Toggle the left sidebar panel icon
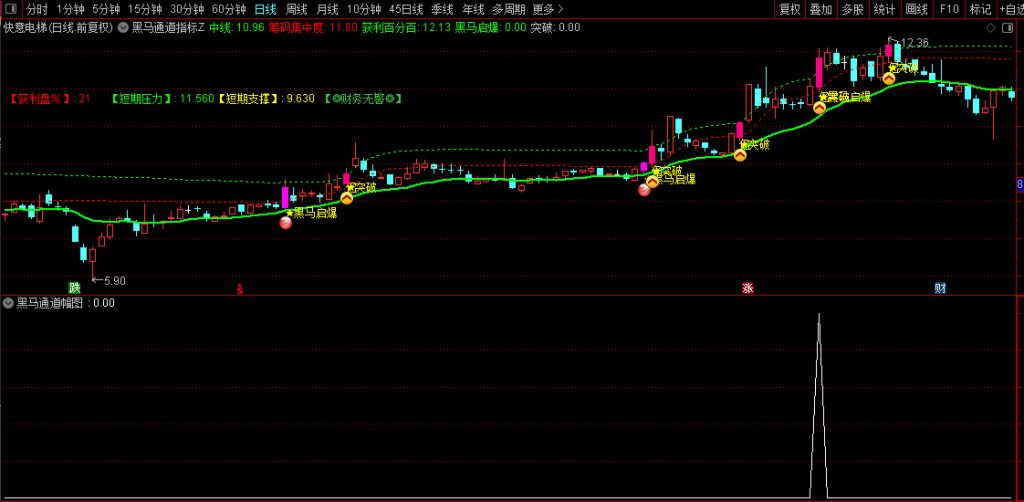This screenshot has width=1024, height=502. point(12,9)
